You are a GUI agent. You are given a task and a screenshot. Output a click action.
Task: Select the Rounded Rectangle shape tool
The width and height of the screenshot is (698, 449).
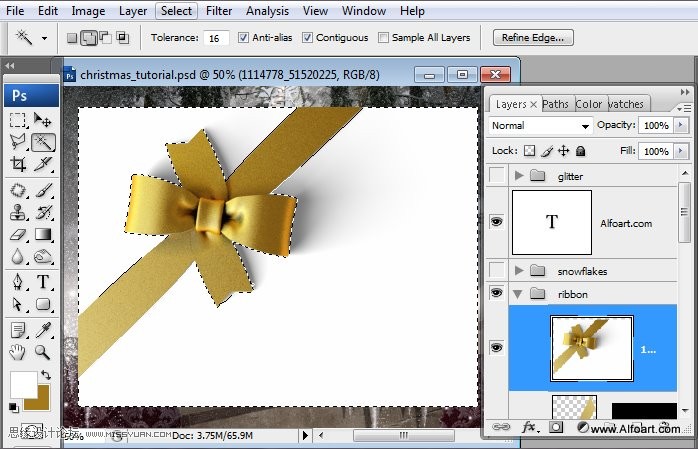coord(43,304)
